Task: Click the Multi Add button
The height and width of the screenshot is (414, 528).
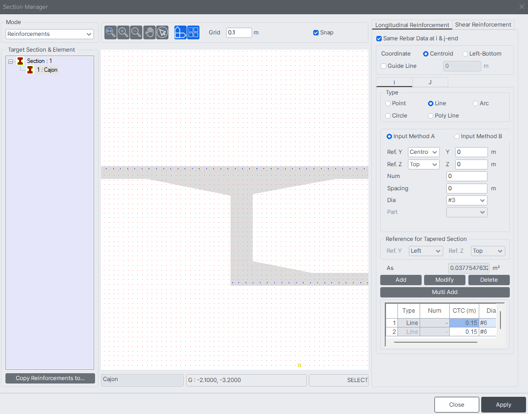Action: click(x=445, y=292)
